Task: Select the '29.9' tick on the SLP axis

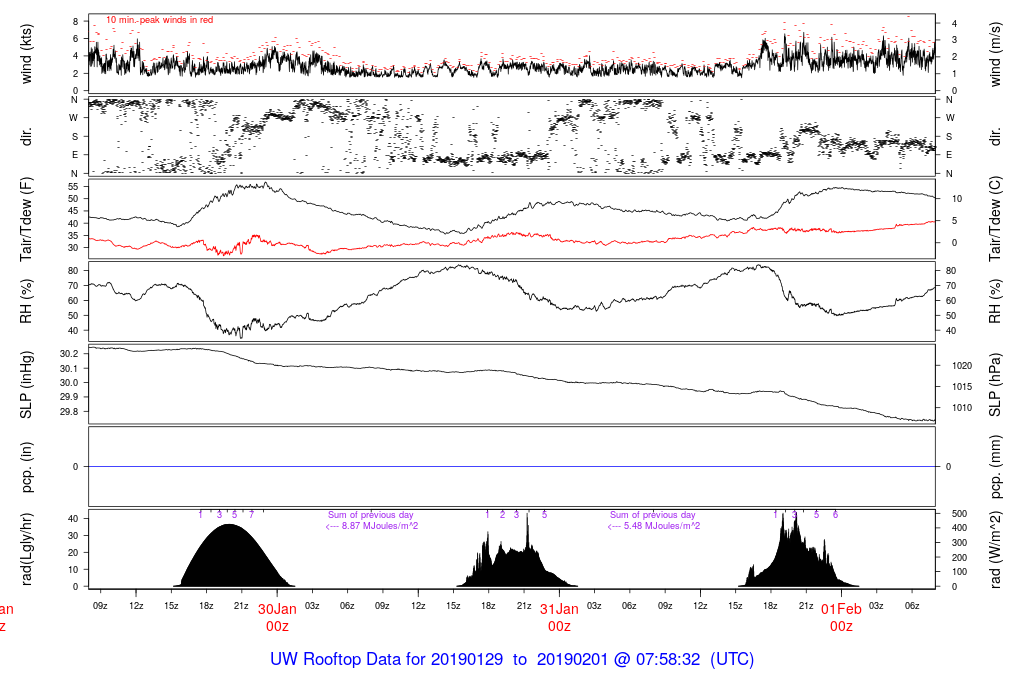Action: (x=69, y=397)
